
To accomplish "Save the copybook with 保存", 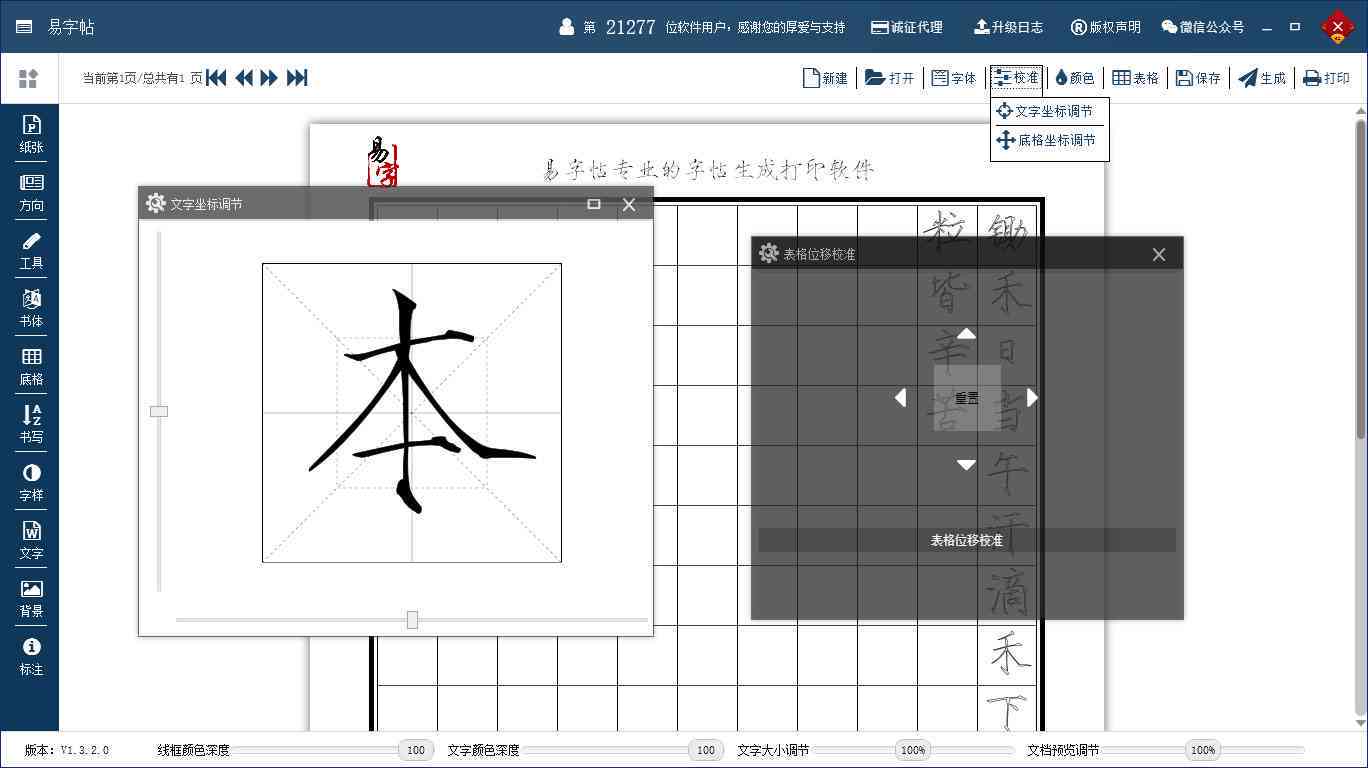I will pos(1198,78).
